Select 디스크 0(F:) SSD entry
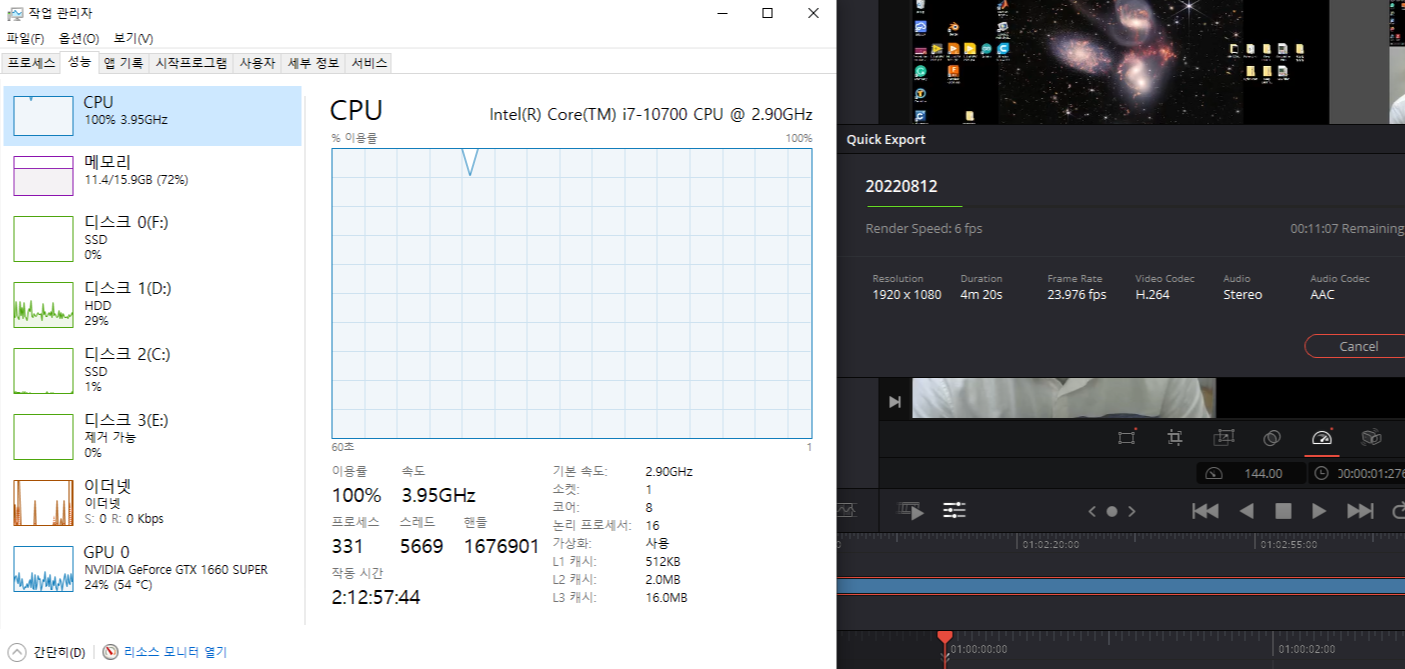The width and height of the screenshot is (1405, 669). point(152,238)
